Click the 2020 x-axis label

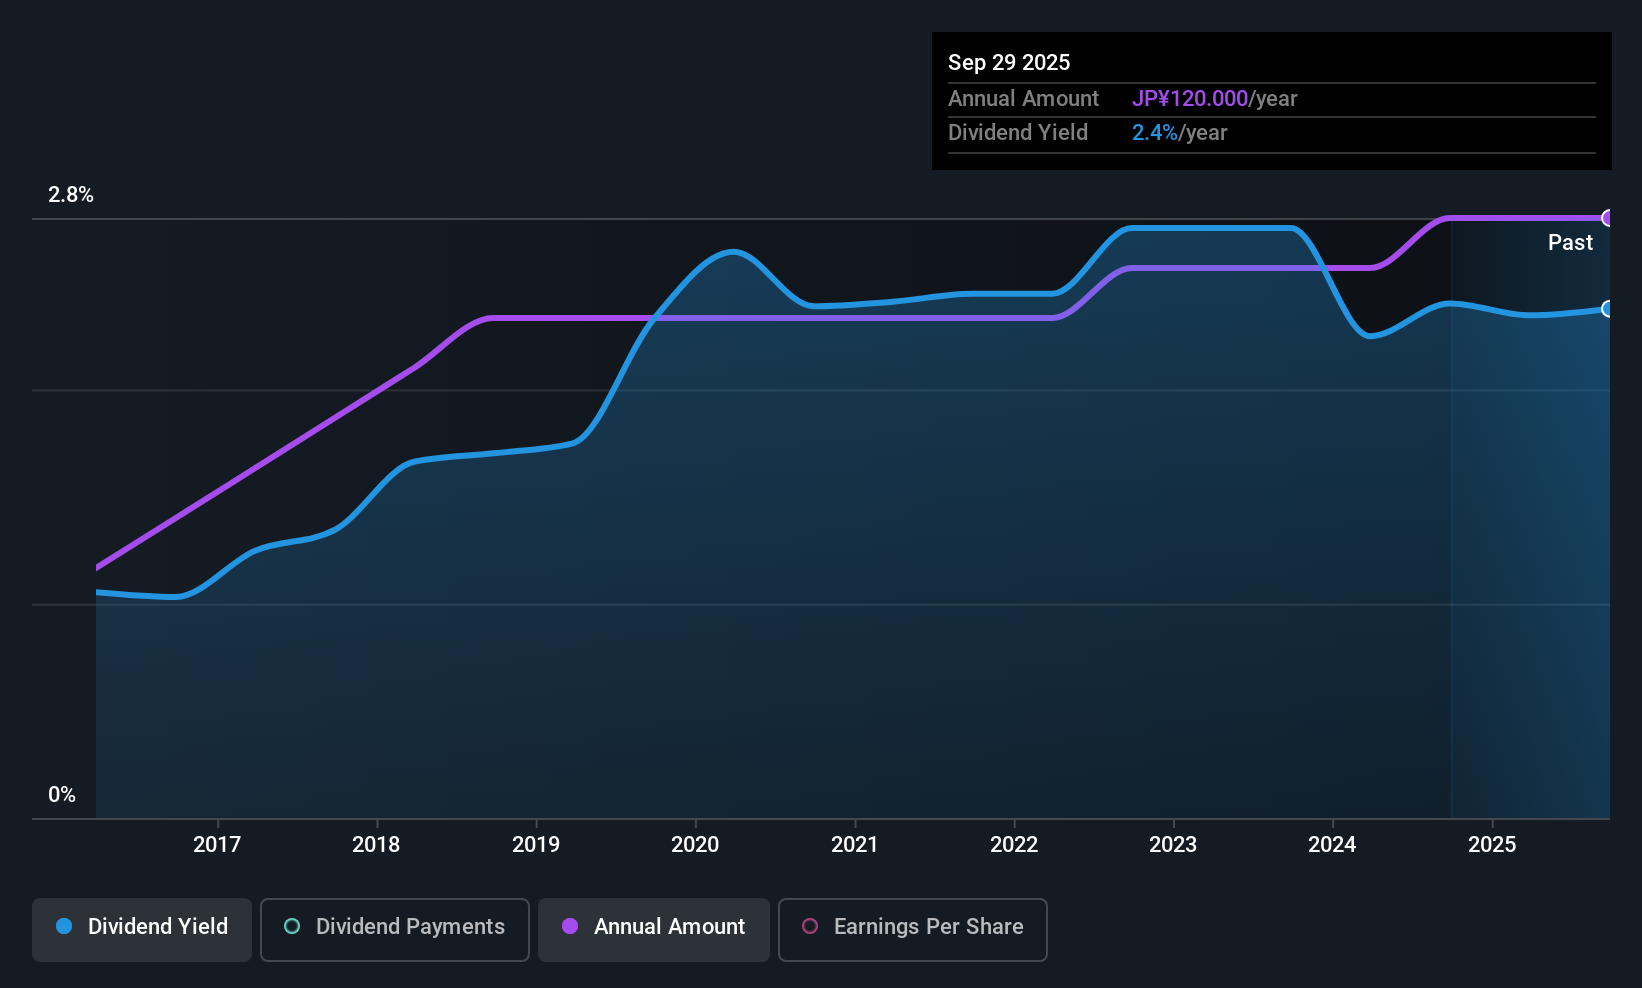pyautogui.click(x=695, y=844)
